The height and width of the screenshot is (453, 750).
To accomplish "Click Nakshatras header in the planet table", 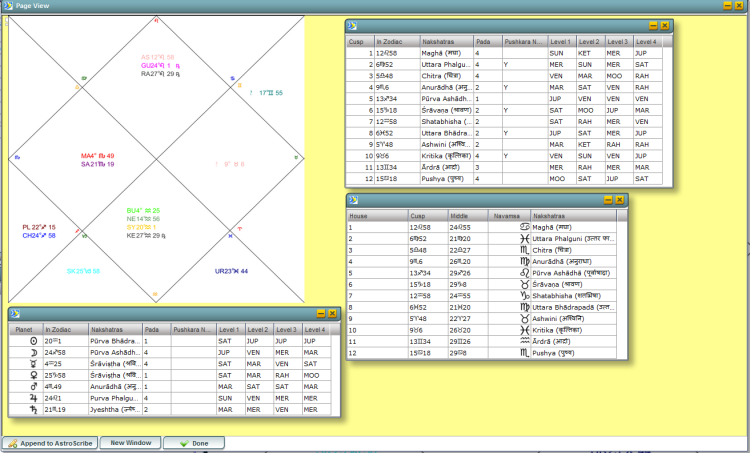I will (x=112, y=329).
